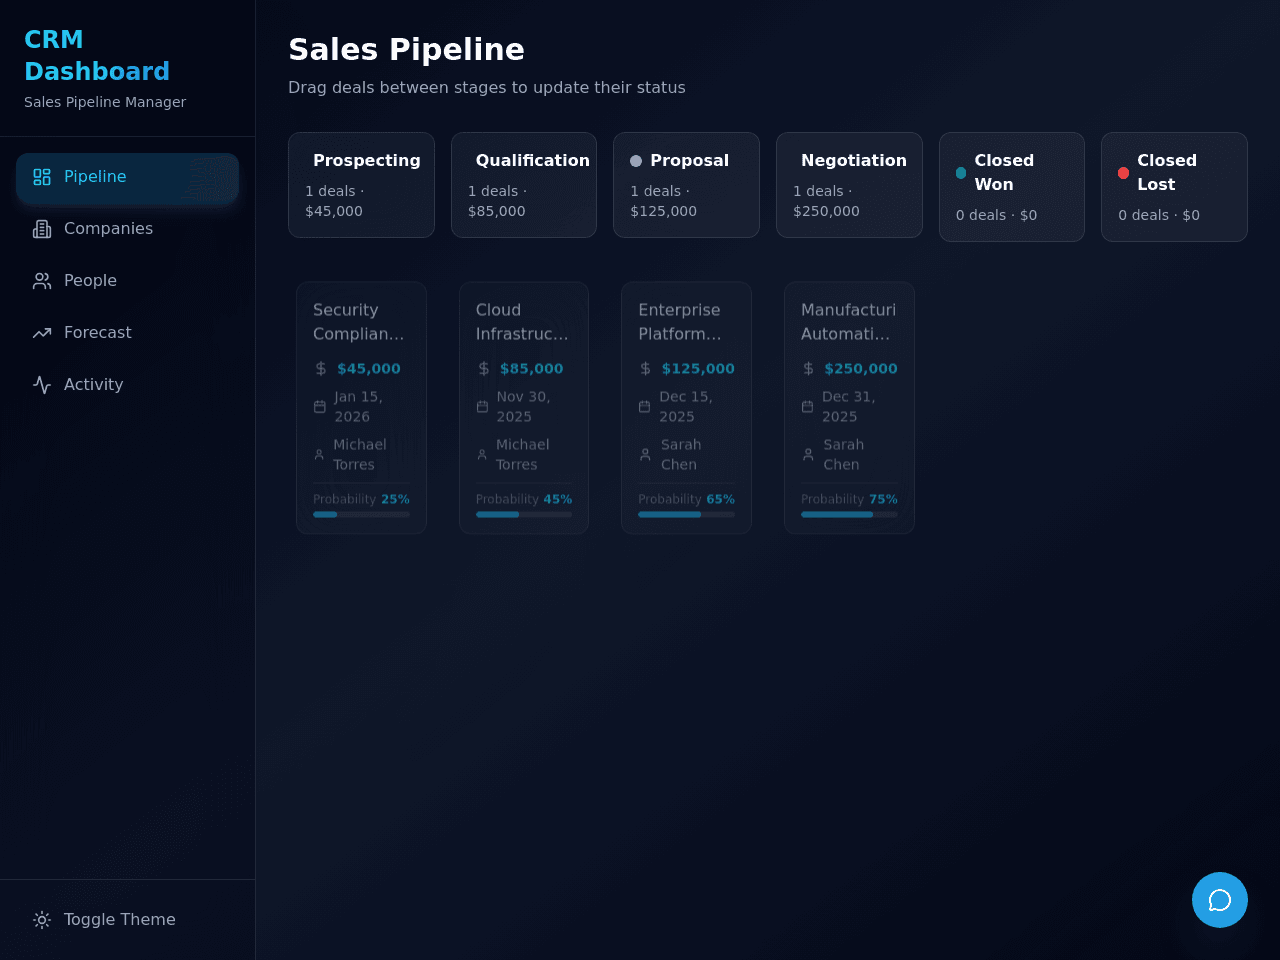The image size is (1280, 960).
Task: Click the Forecast trending arrow icon
Action: 42,333
